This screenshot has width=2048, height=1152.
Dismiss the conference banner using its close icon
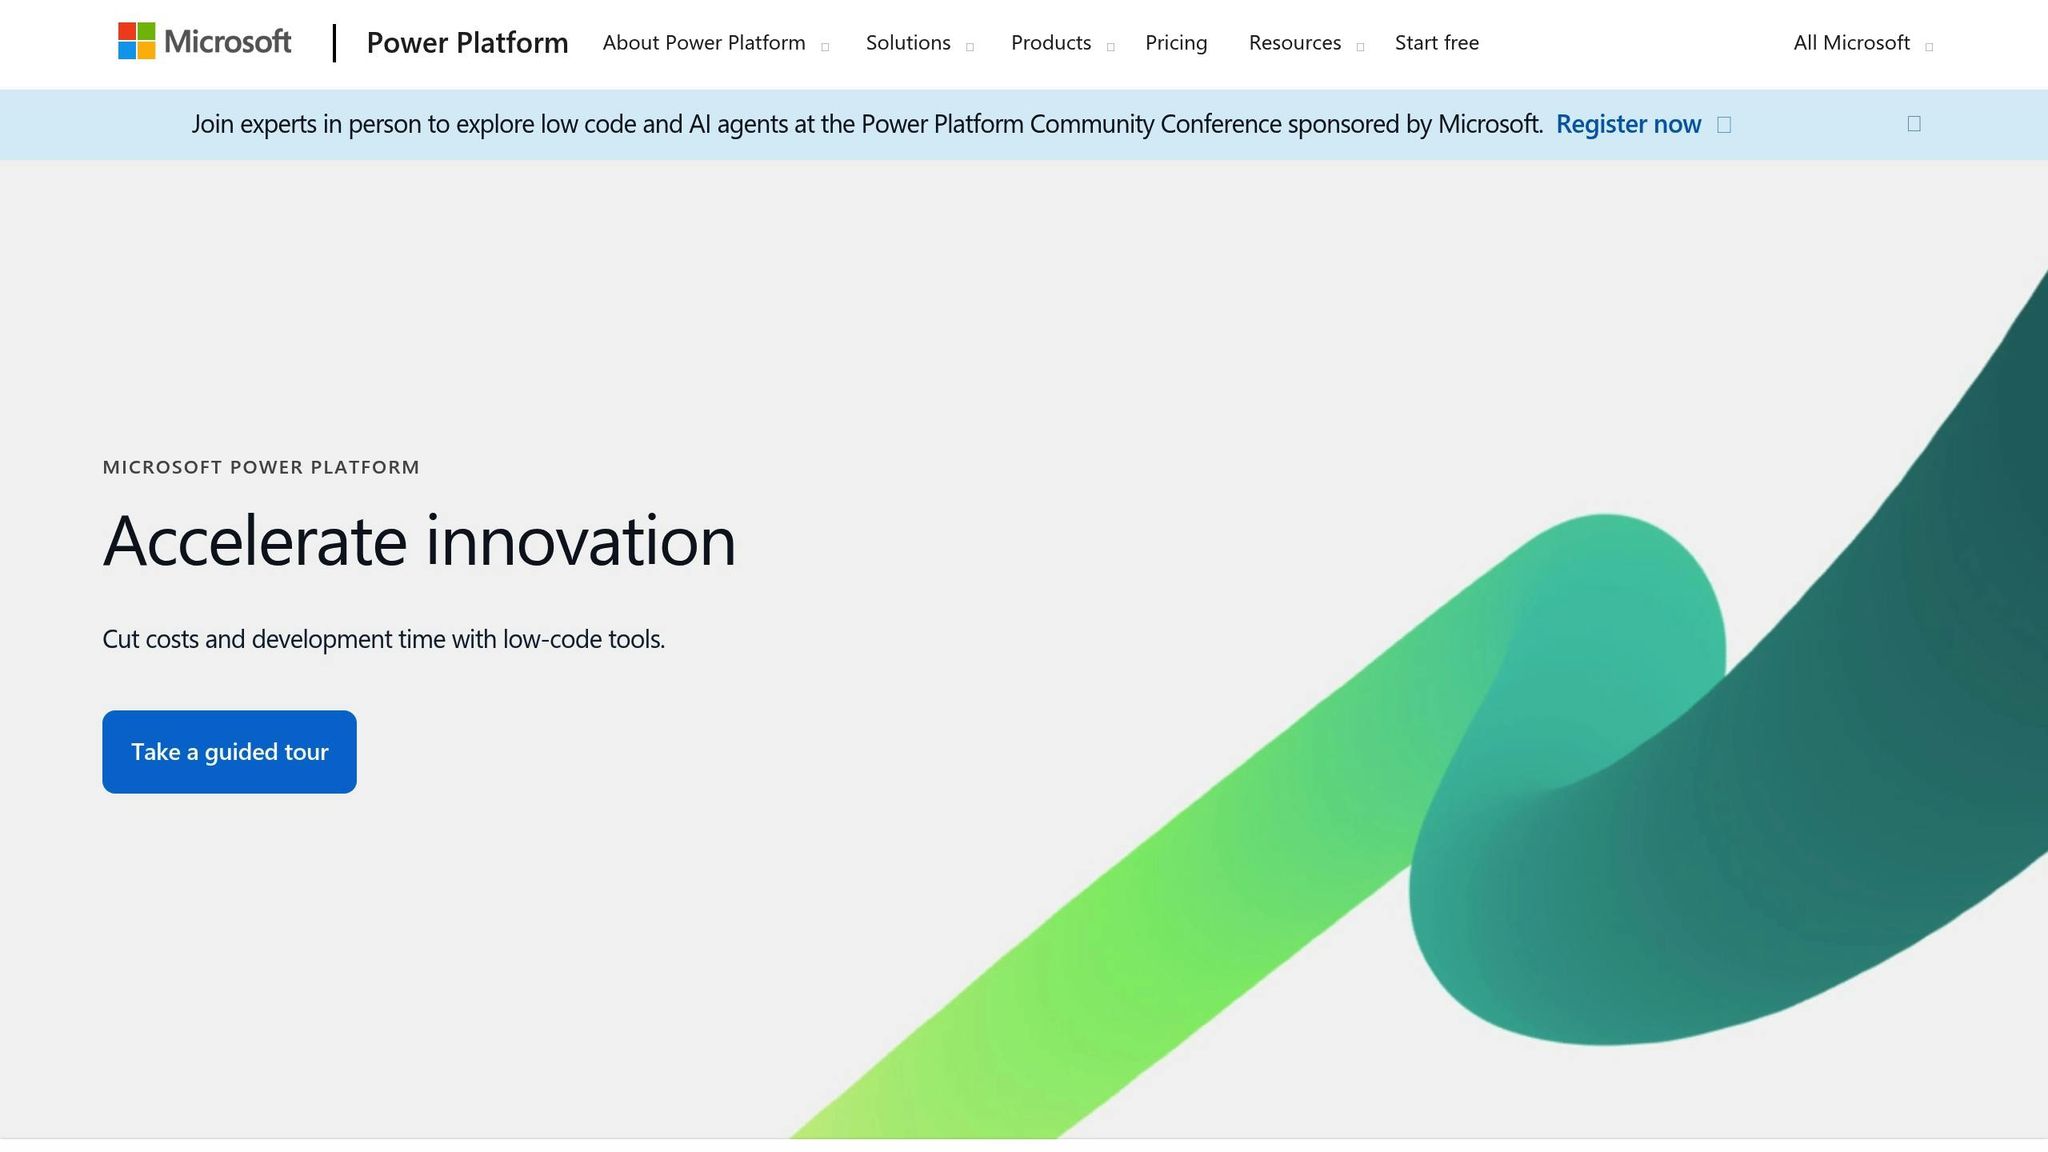tap(1913, 122)
